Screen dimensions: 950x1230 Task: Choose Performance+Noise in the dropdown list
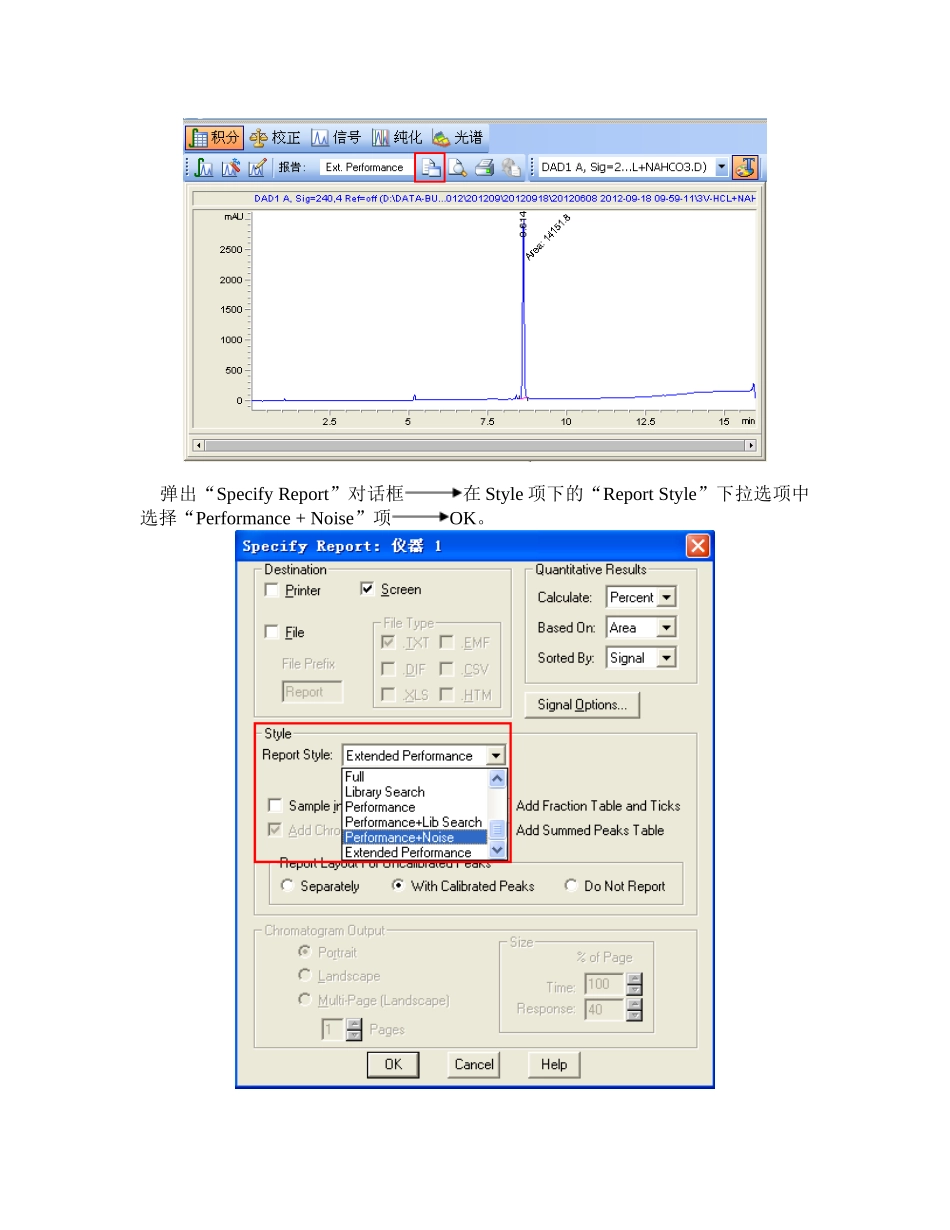[415, 837]
